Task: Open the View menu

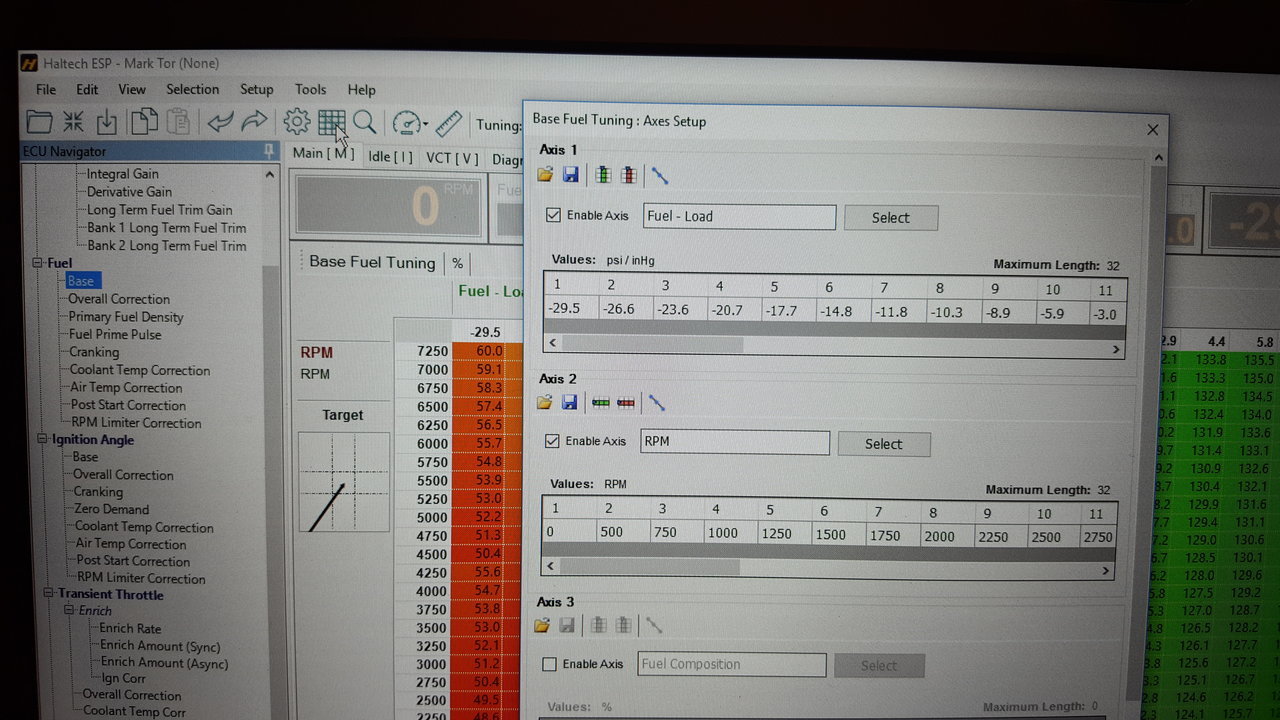Action: coord(132,89)
